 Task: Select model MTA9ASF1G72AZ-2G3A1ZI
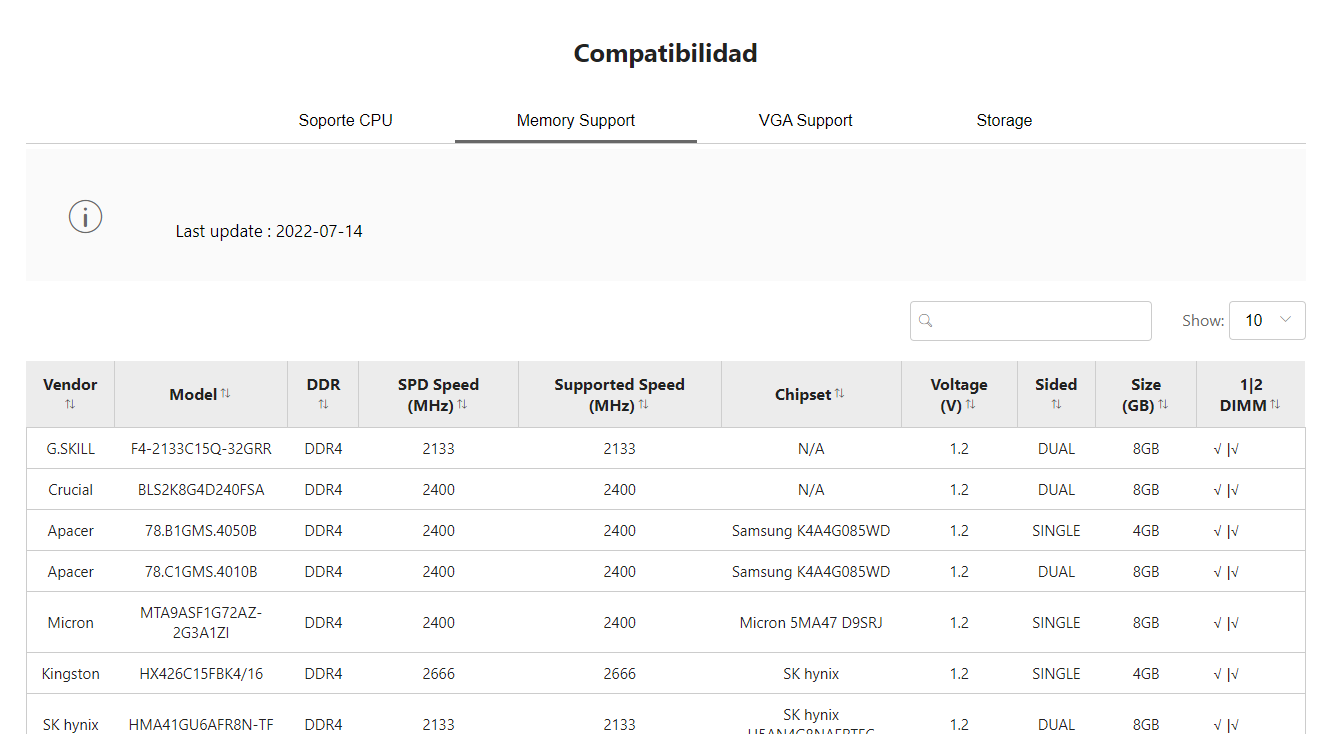[x=201, y=623]
